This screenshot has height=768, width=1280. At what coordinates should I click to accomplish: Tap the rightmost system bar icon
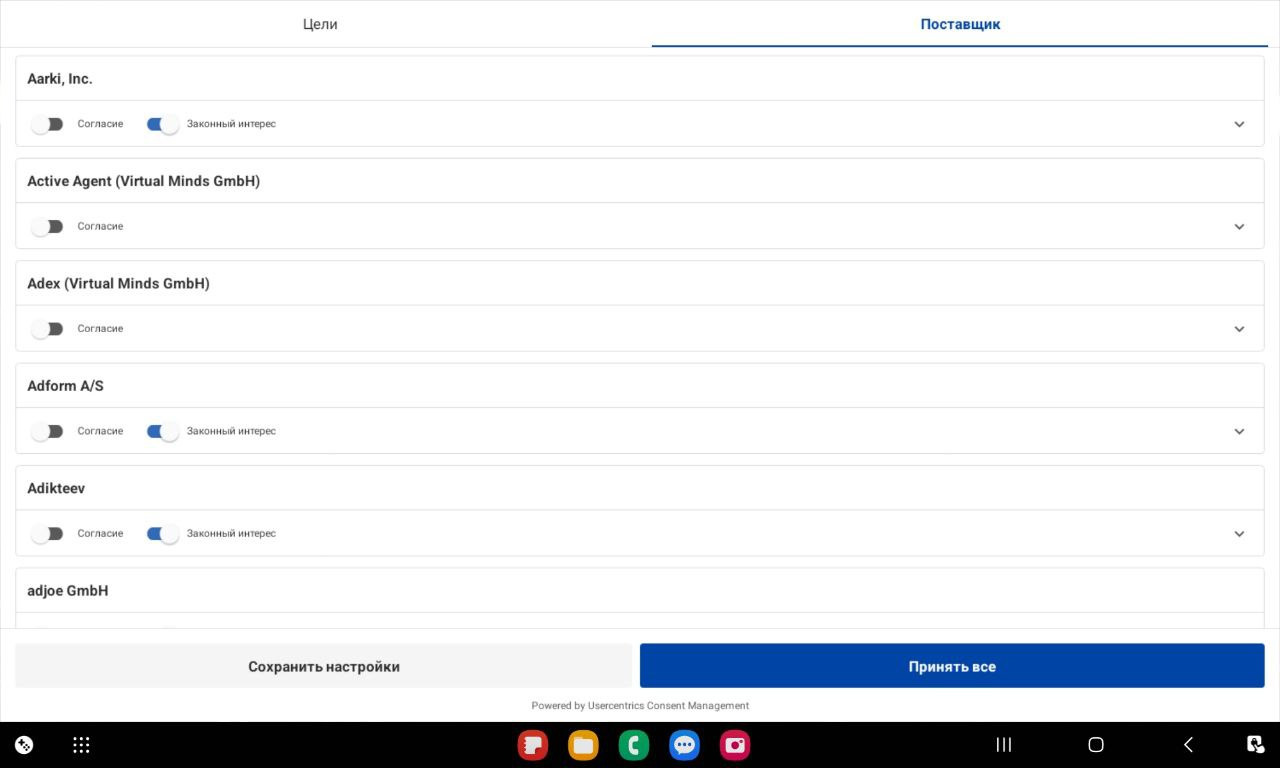1256,745
